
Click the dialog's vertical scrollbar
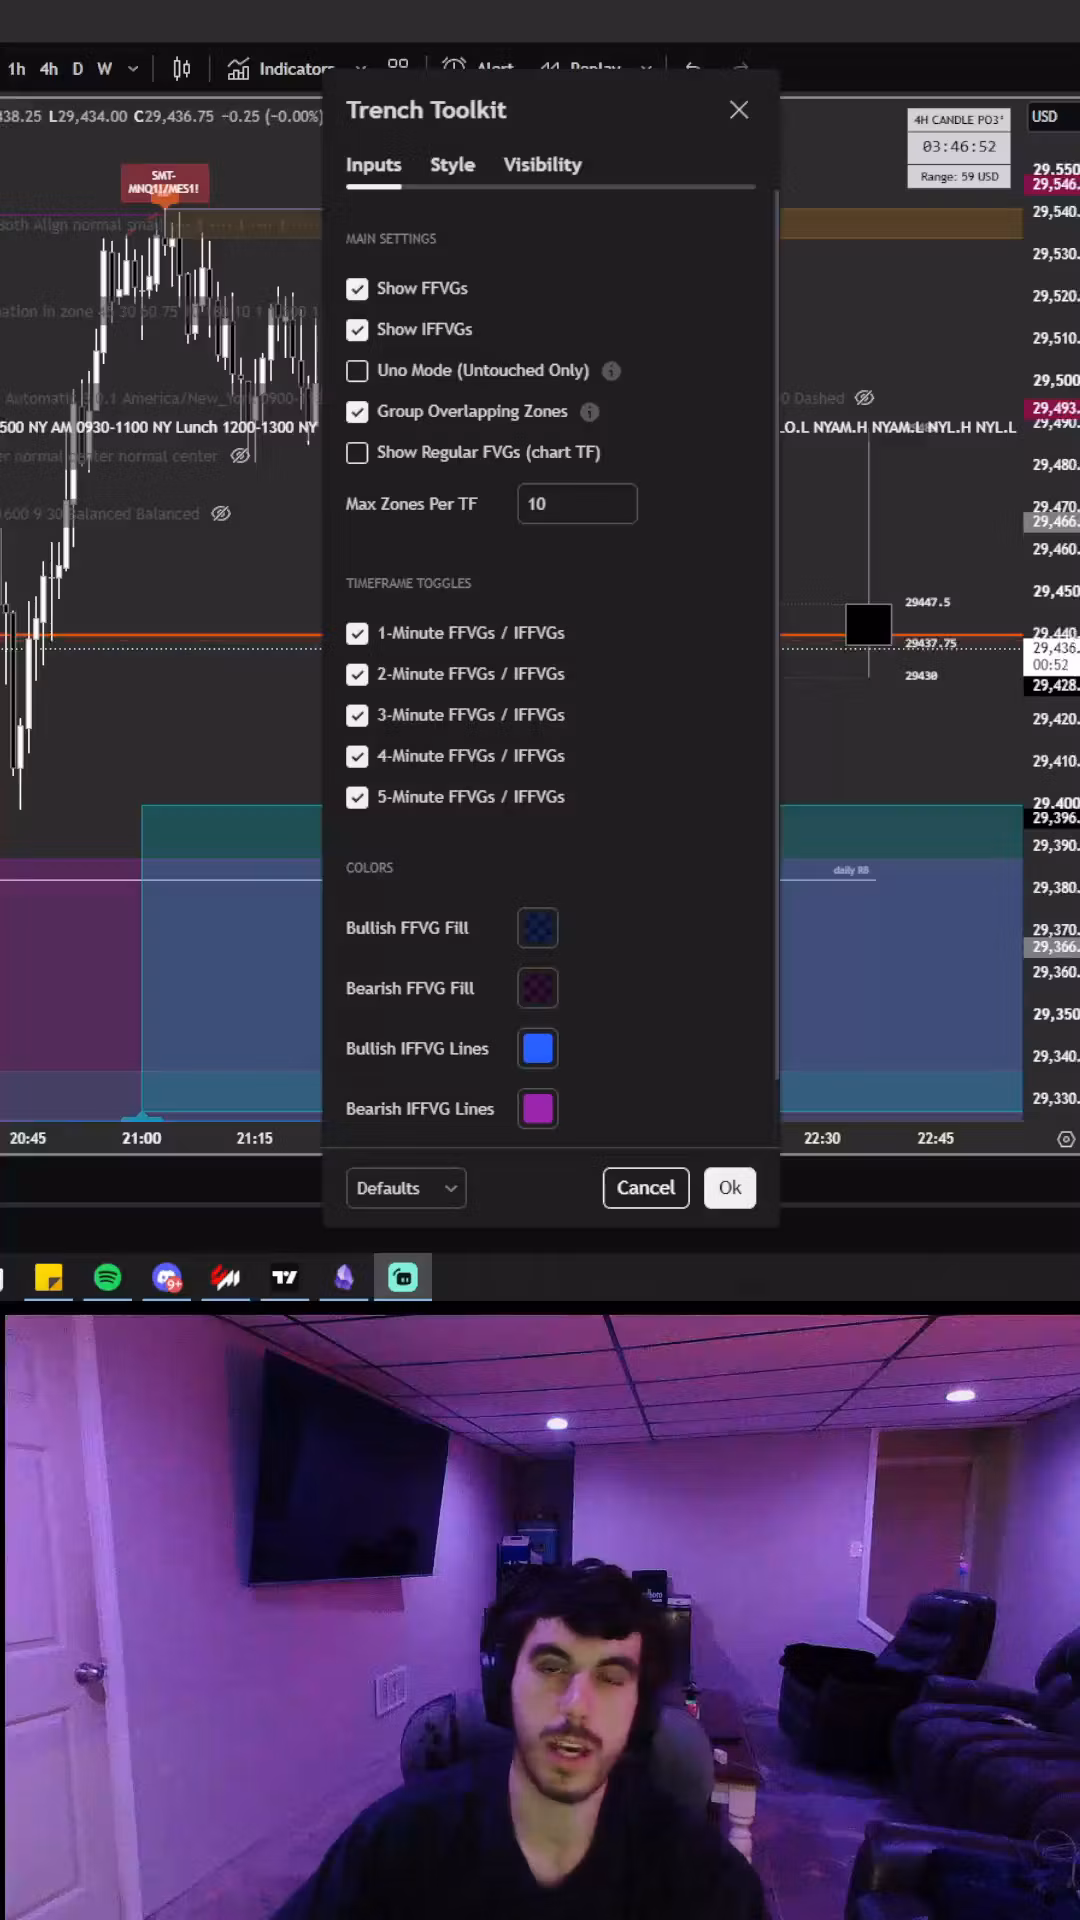(x=776, y=634)
